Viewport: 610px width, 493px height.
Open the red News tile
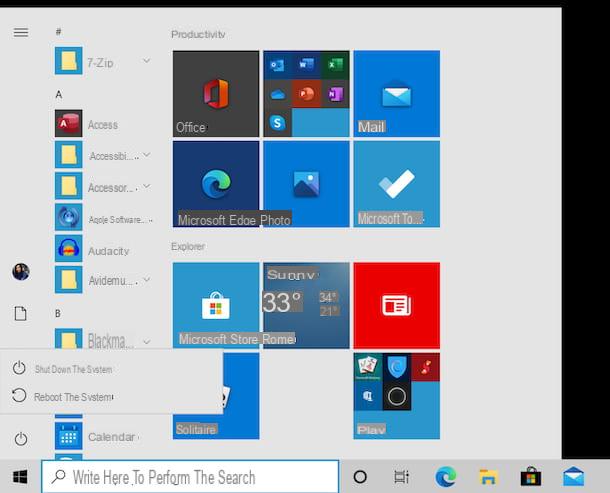click(x=396, y=305)
